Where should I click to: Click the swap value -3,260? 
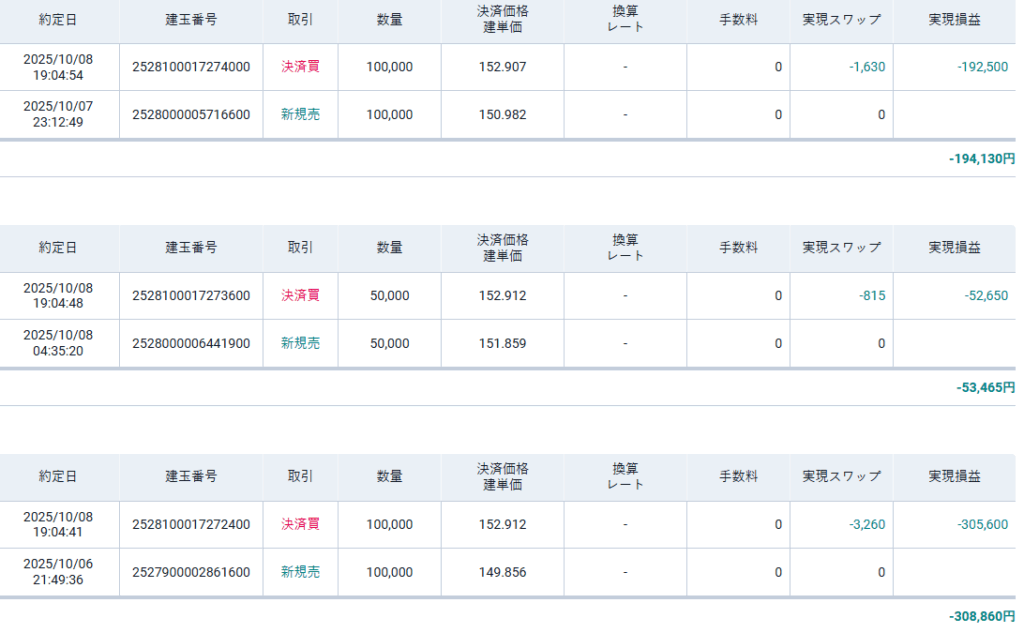[x=866, y=525]
